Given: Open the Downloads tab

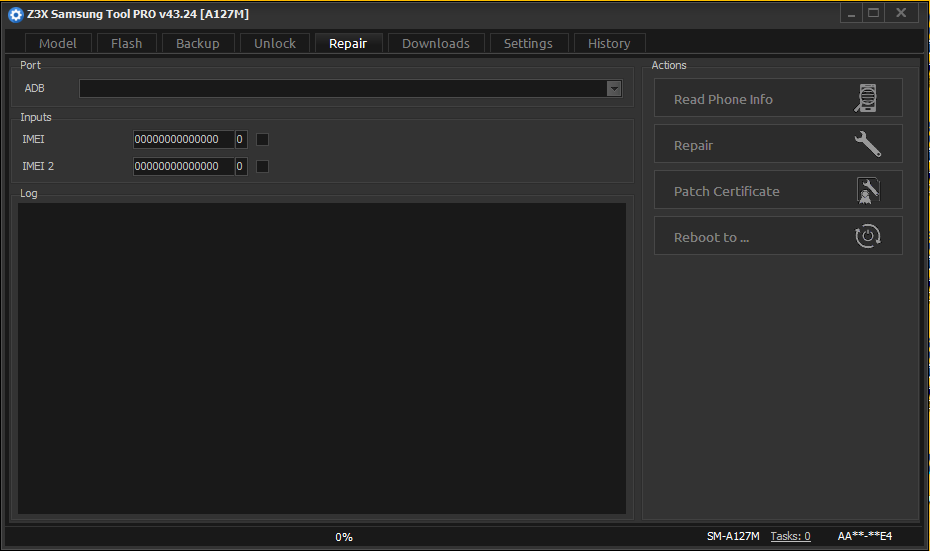Looking at the screenshot, I should point(436,43).
